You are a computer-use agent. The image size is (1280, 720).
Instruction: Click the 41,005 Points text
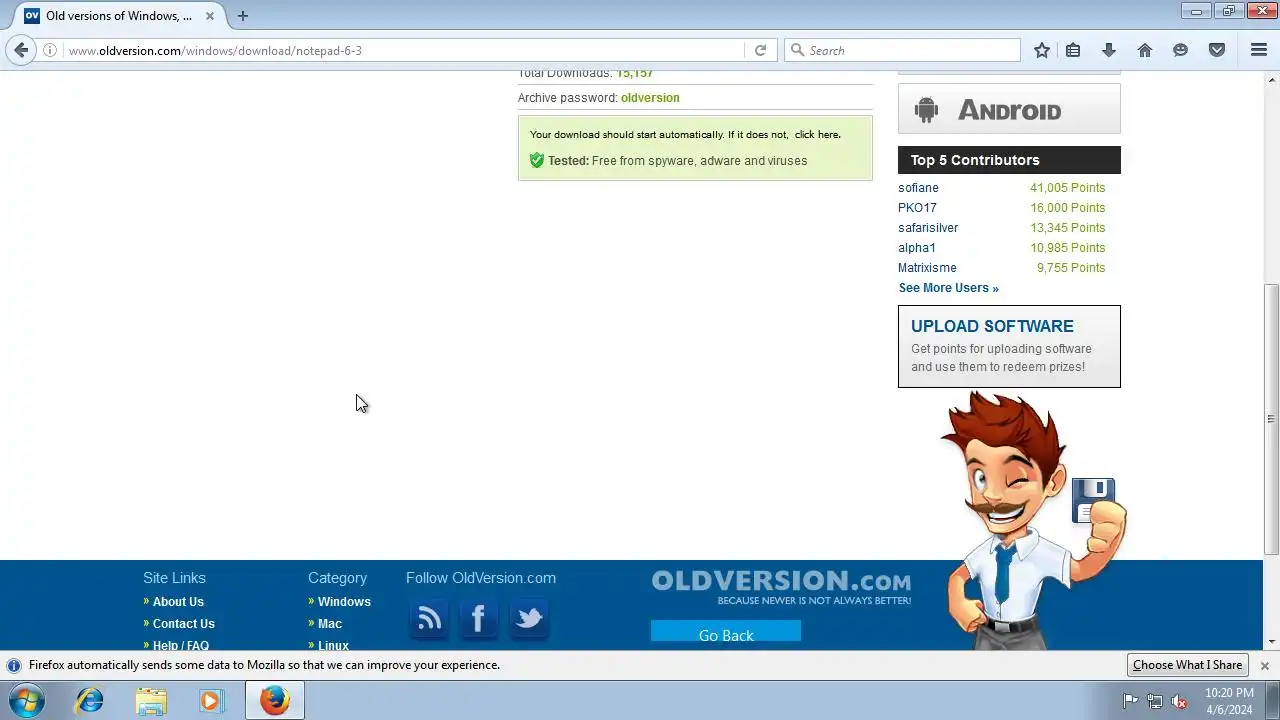tap(1067, 188)
